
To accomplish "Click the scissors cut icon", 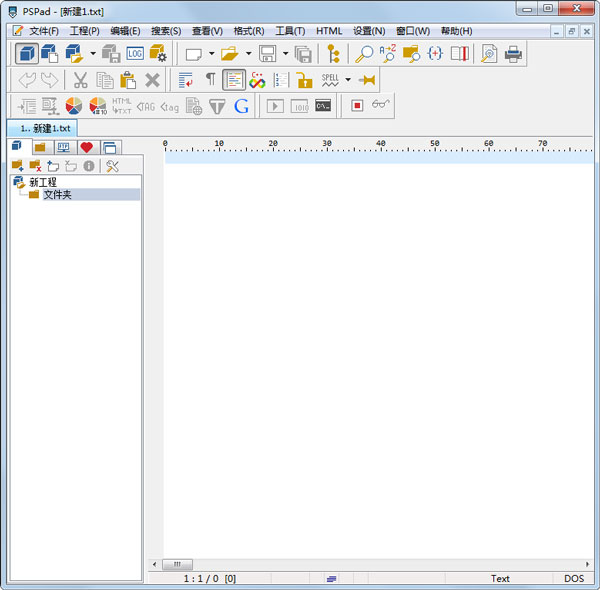I will [x=80, y=80].
